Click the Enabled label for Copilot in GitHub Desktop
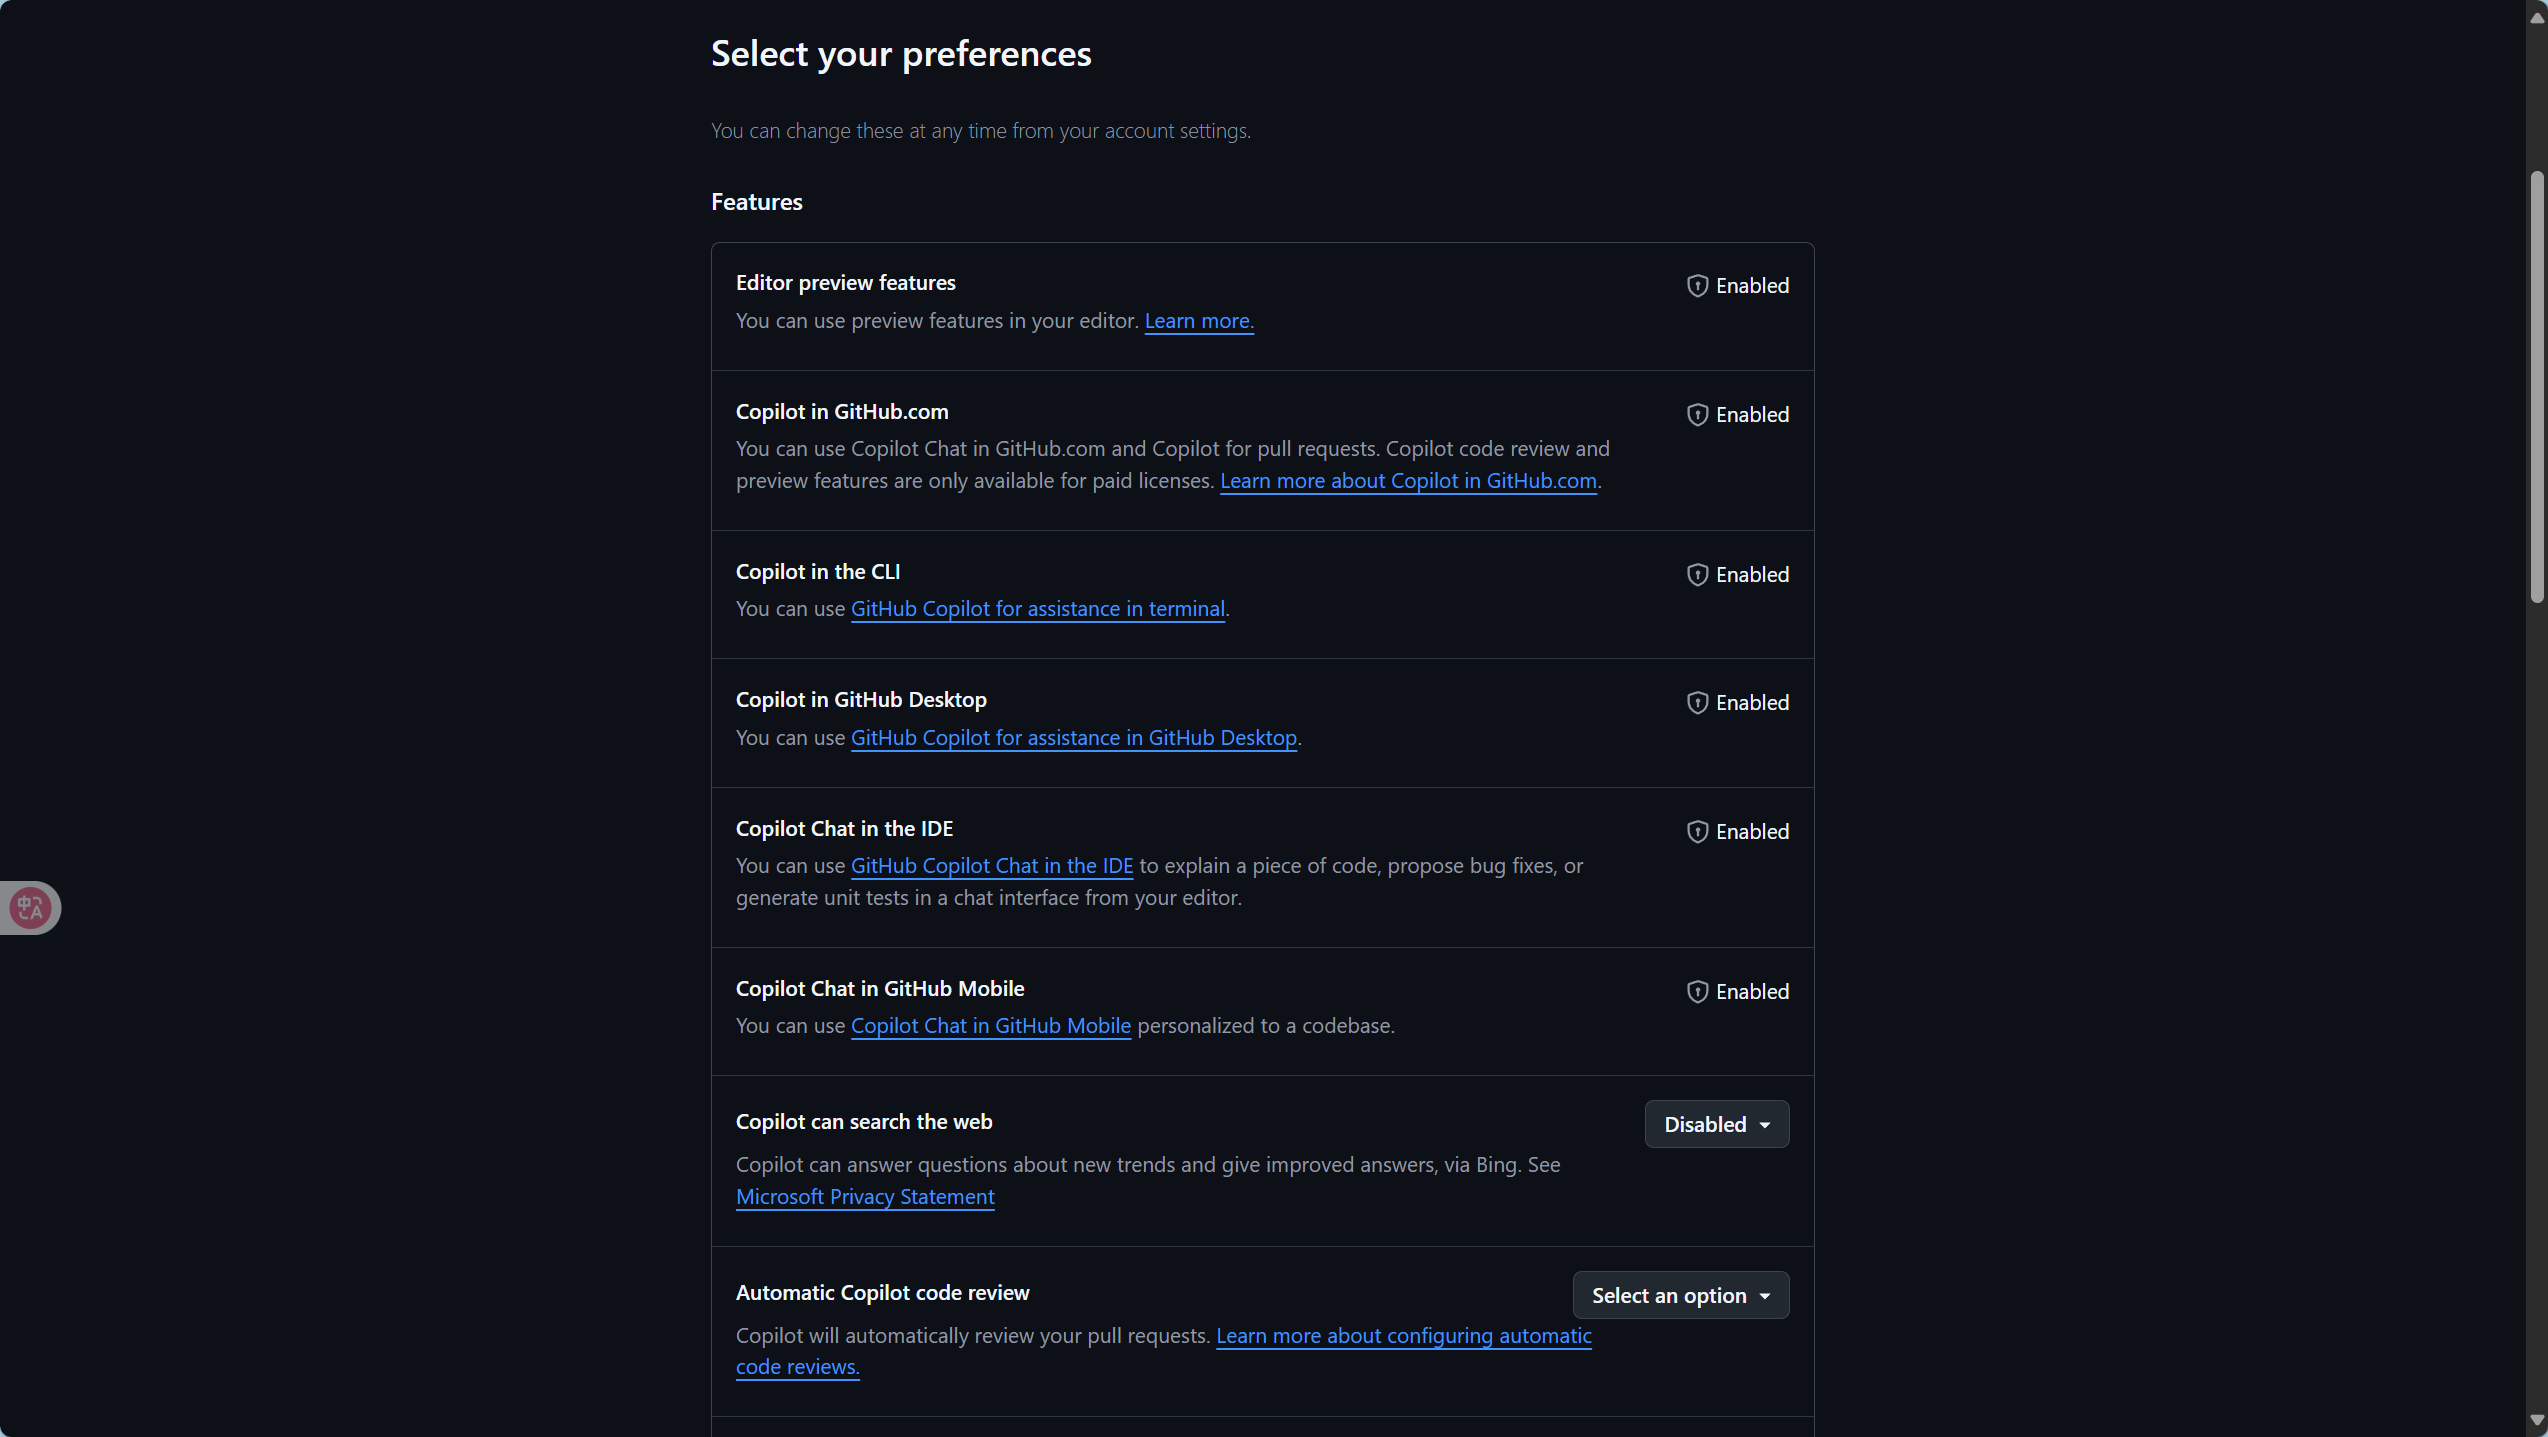Image resolution: width=2548 pixels, height=1437 pixels. pos(1752,703)
